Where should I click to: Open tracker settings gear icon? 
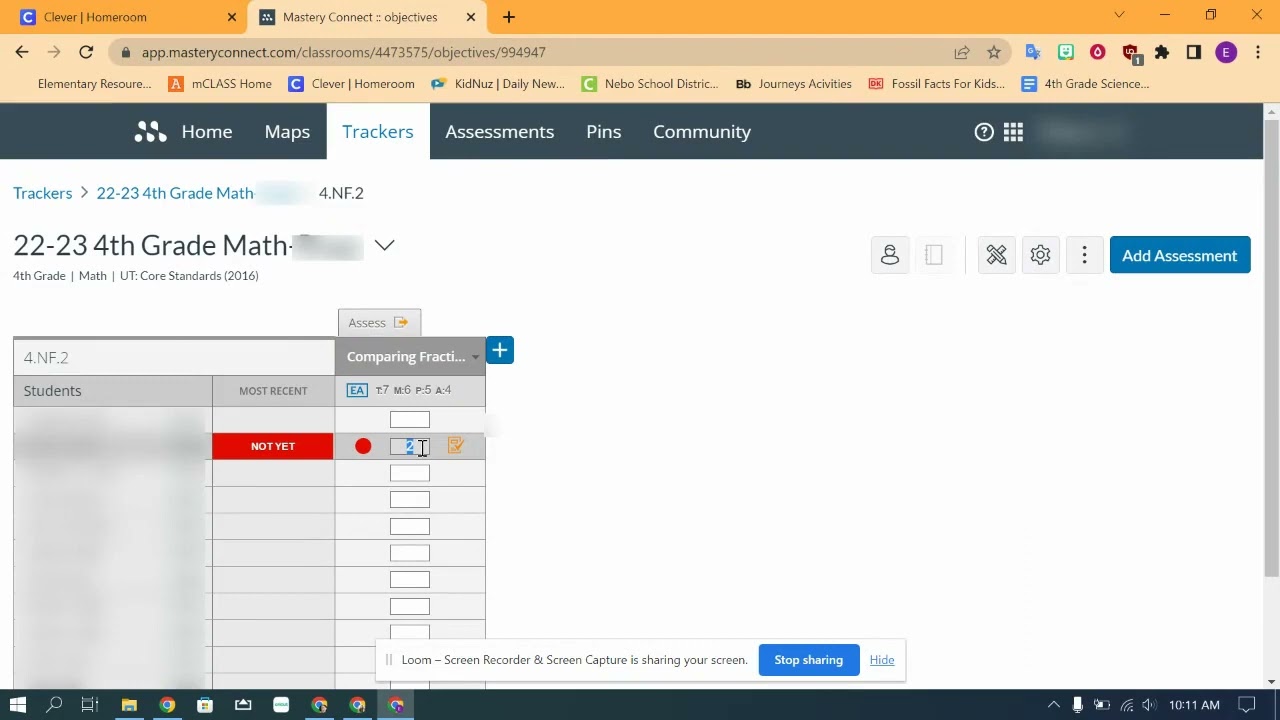click(1040, 255)
